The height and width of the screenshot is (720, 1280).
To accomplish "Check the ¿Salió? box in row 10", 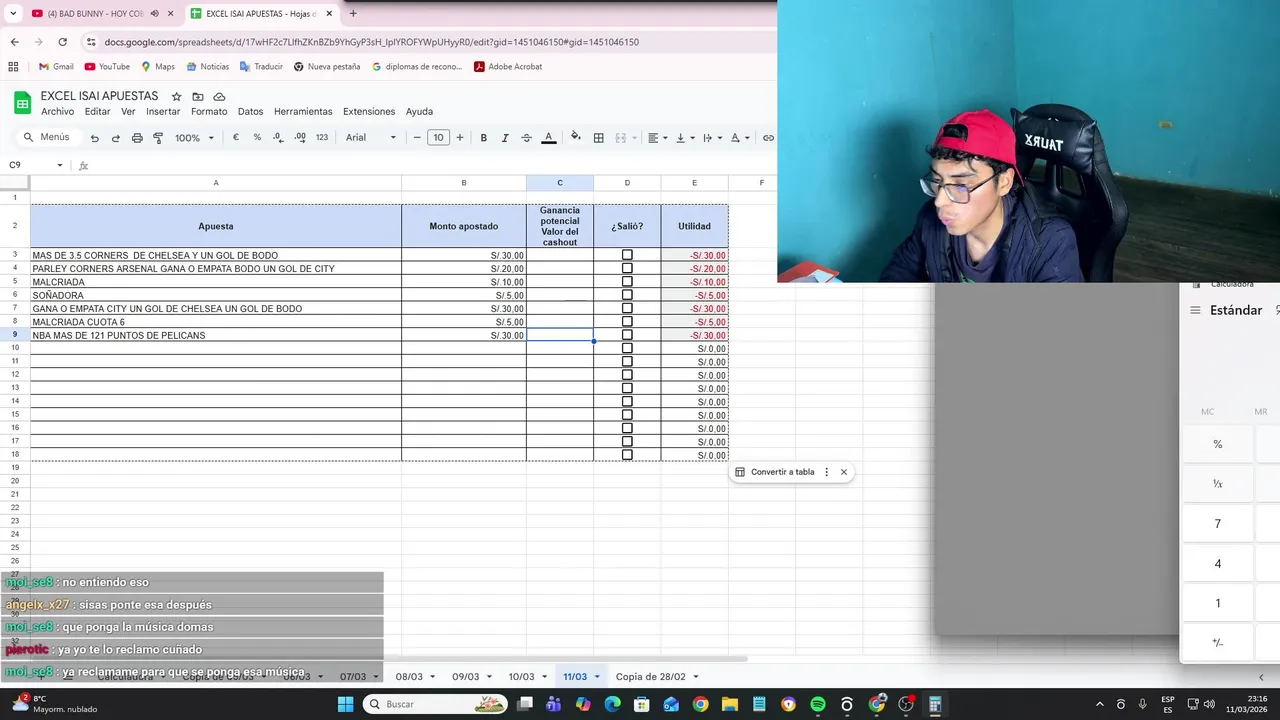I will coord(627,348).
